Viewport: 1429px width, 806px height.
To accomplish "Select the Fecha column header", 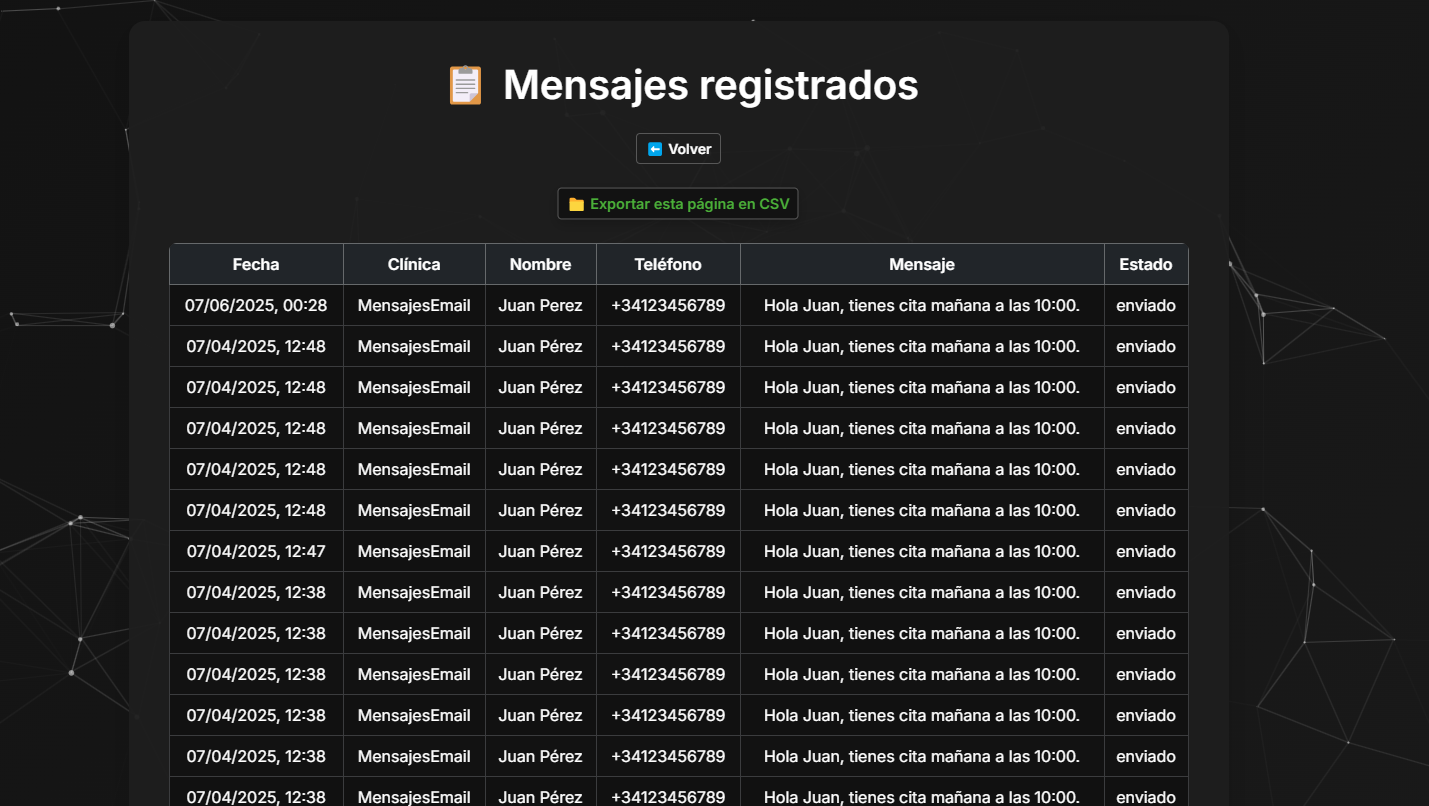I will point(256,264).
